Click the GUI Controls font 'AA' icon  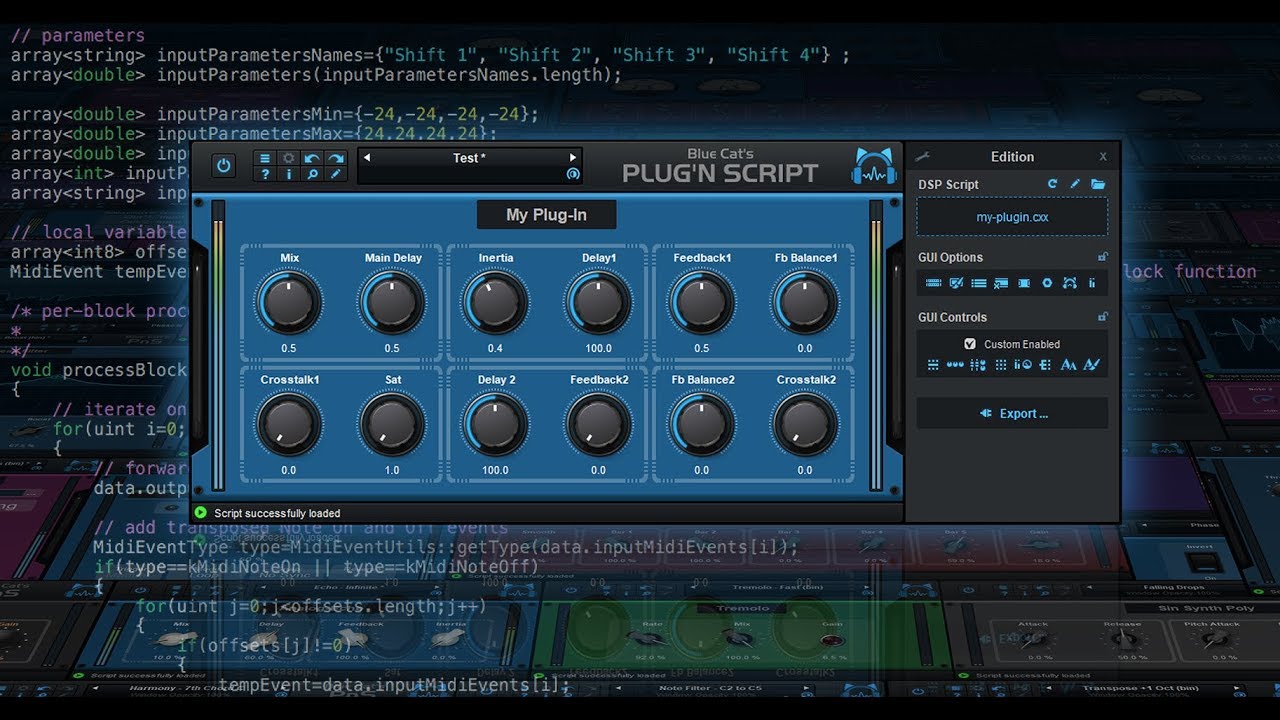pos(1068,365)
